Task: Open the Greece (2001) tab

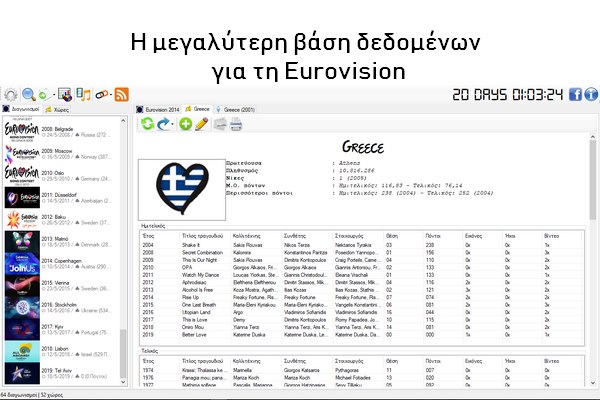Action: 236,109
